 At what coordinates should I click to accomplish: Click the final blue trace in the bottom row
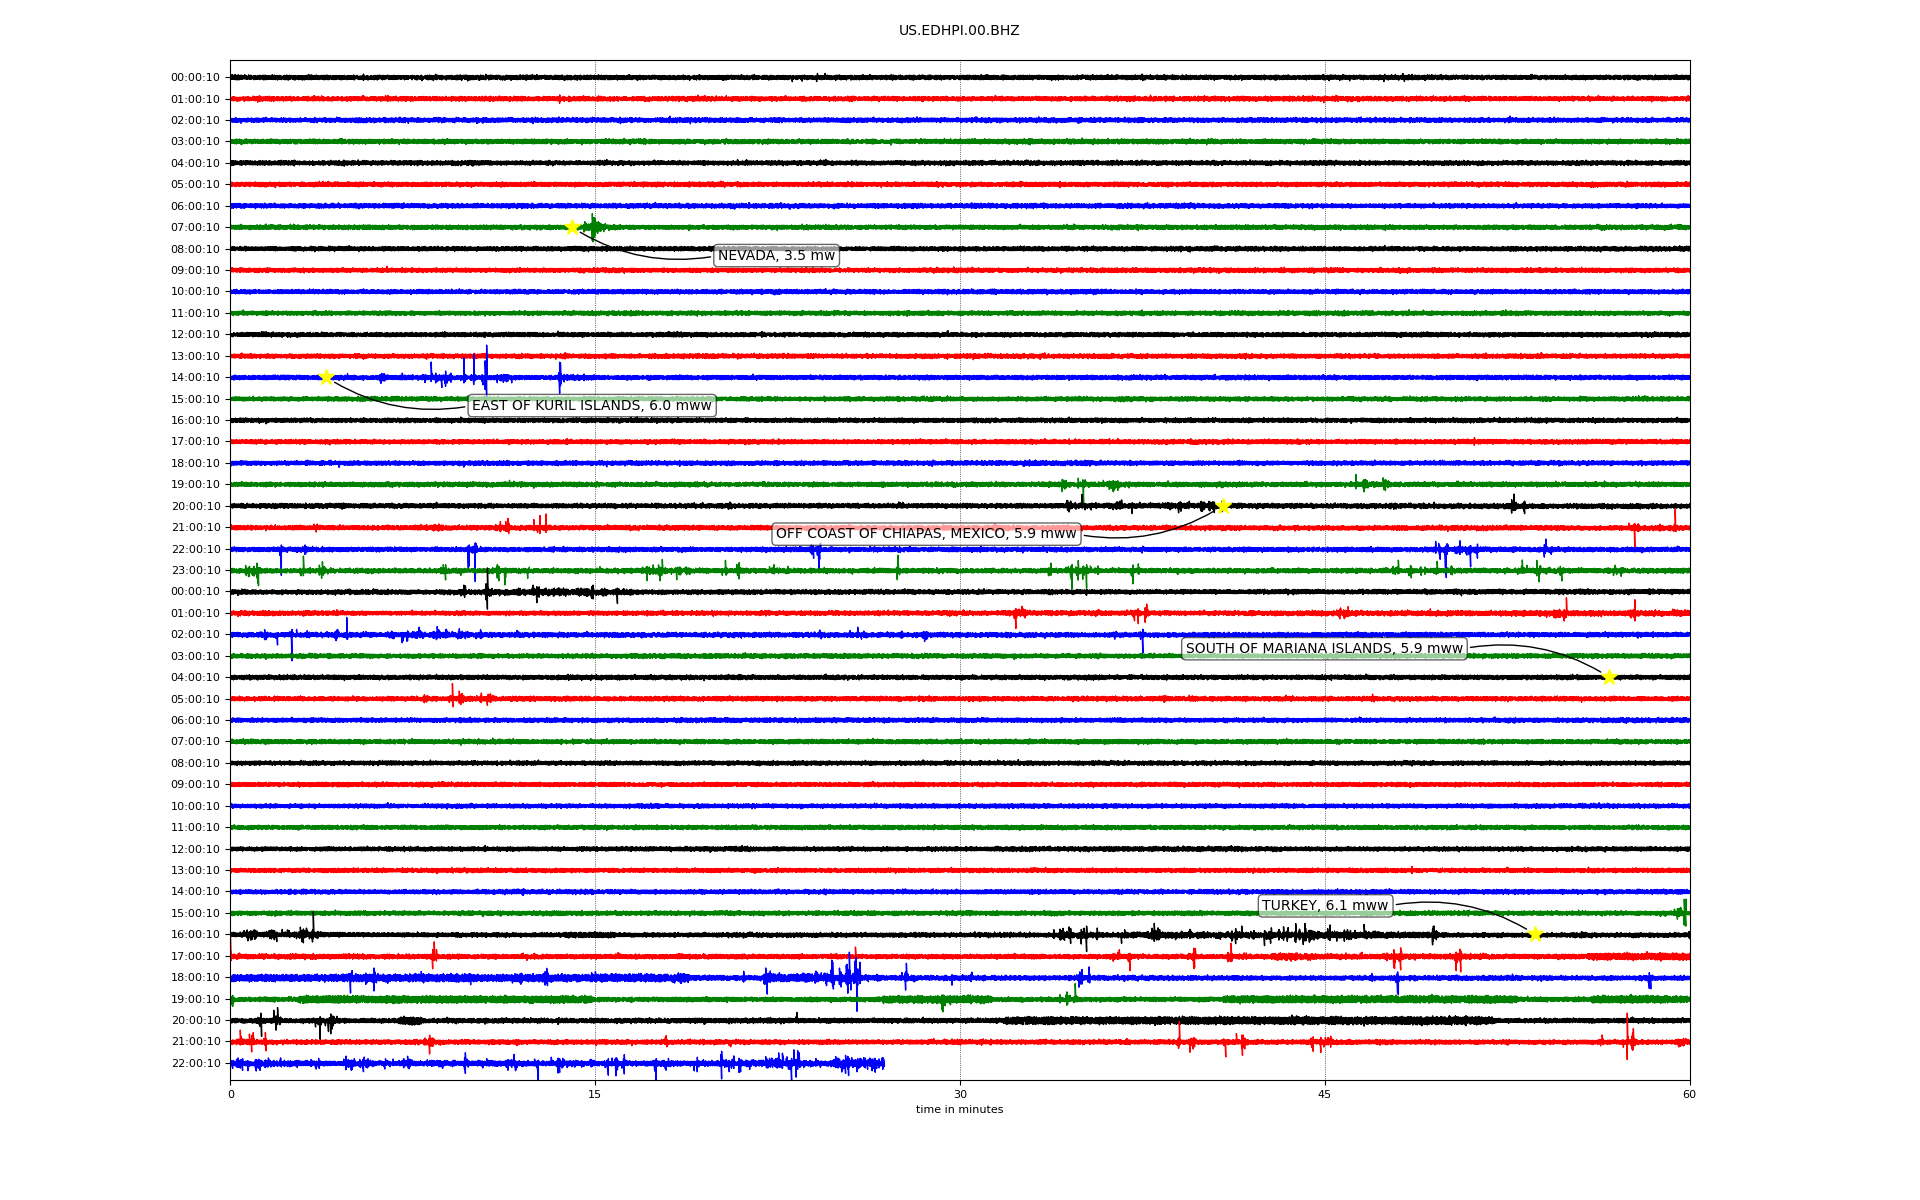558,1063
